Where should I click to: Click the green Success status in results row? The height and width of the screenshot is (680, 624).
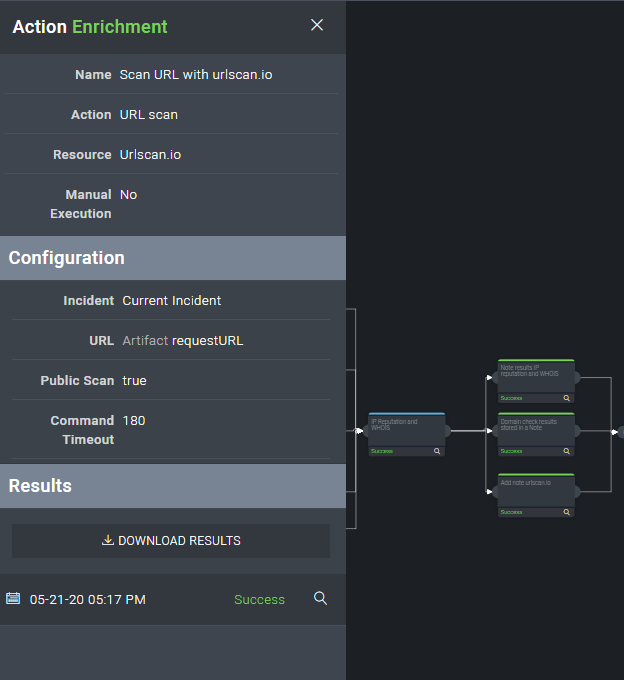pos(259,600)
